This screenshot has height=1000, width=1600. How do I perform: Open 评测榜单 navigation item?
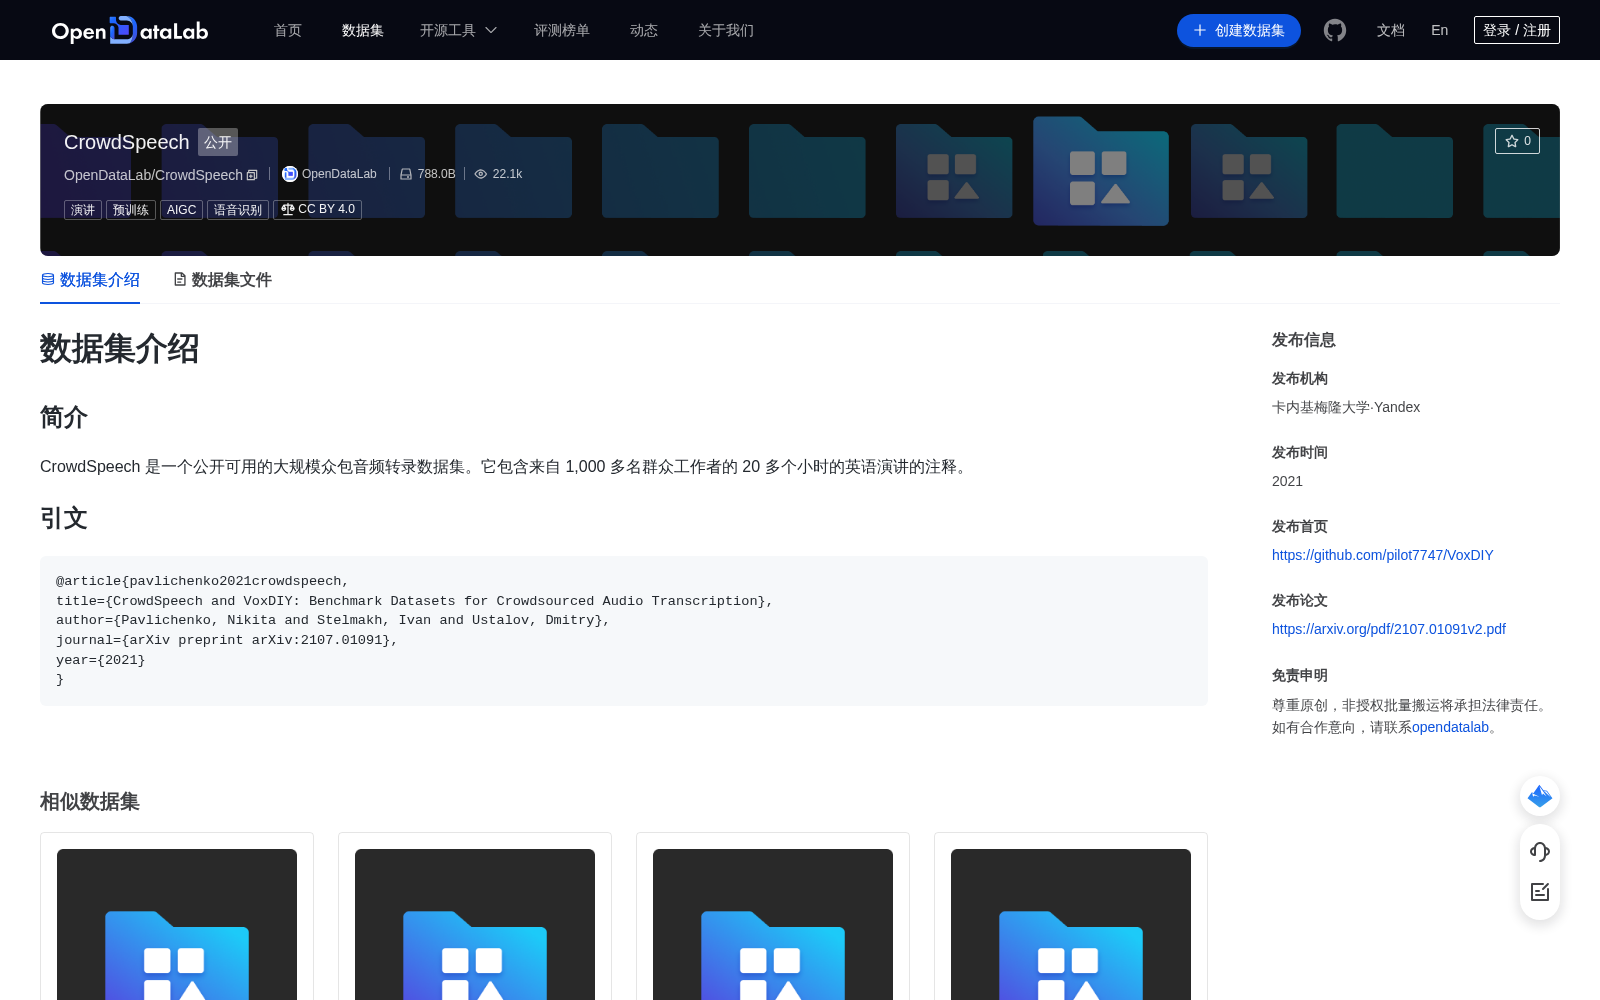(x=562, y=30)
